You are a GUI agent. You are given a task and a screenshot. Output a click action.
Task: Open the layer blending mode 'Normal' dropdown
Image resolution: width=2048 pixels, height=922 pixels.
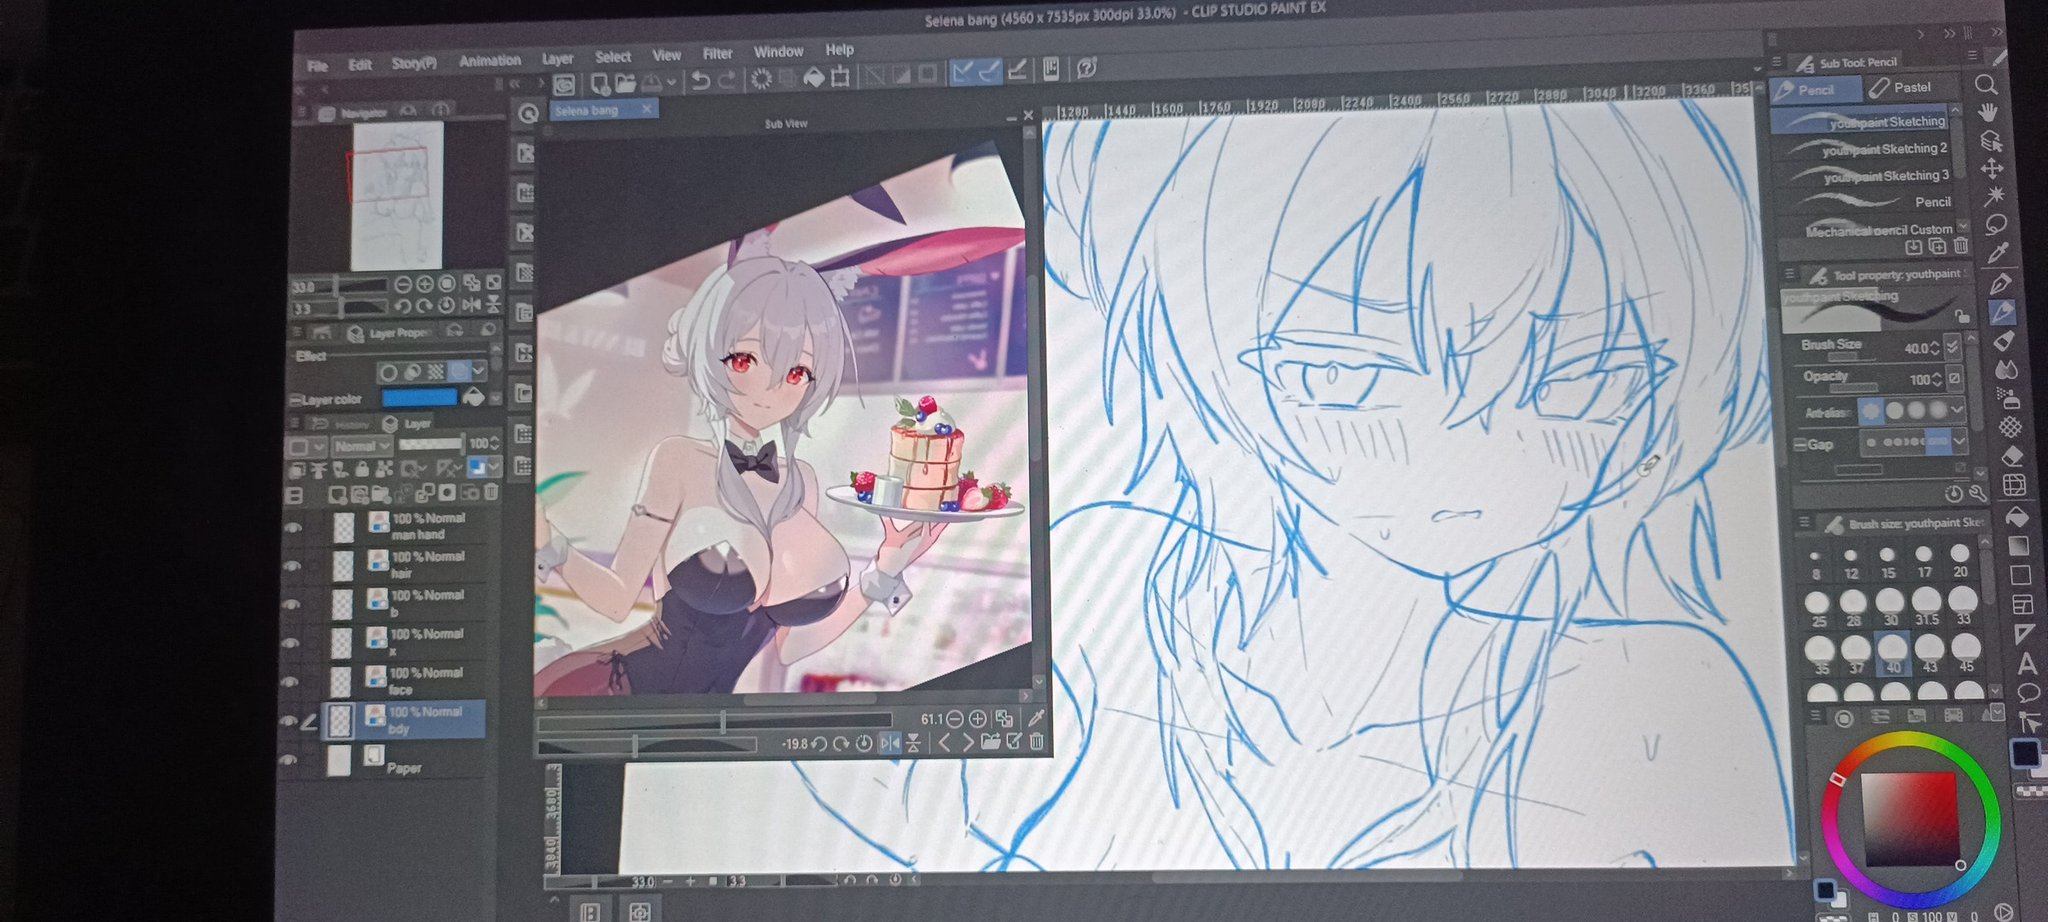362,446
